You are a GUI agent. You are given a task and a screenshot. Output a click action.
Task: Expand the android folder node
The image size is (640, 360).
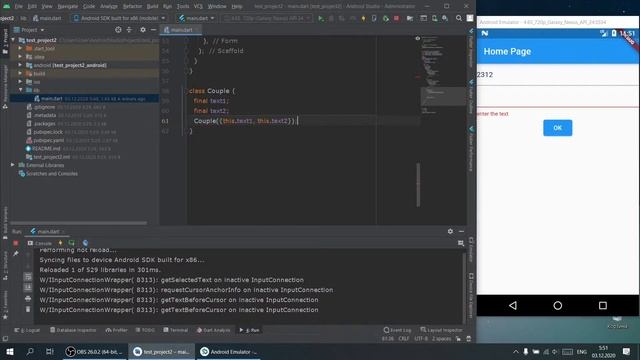(x=20, y=65)
